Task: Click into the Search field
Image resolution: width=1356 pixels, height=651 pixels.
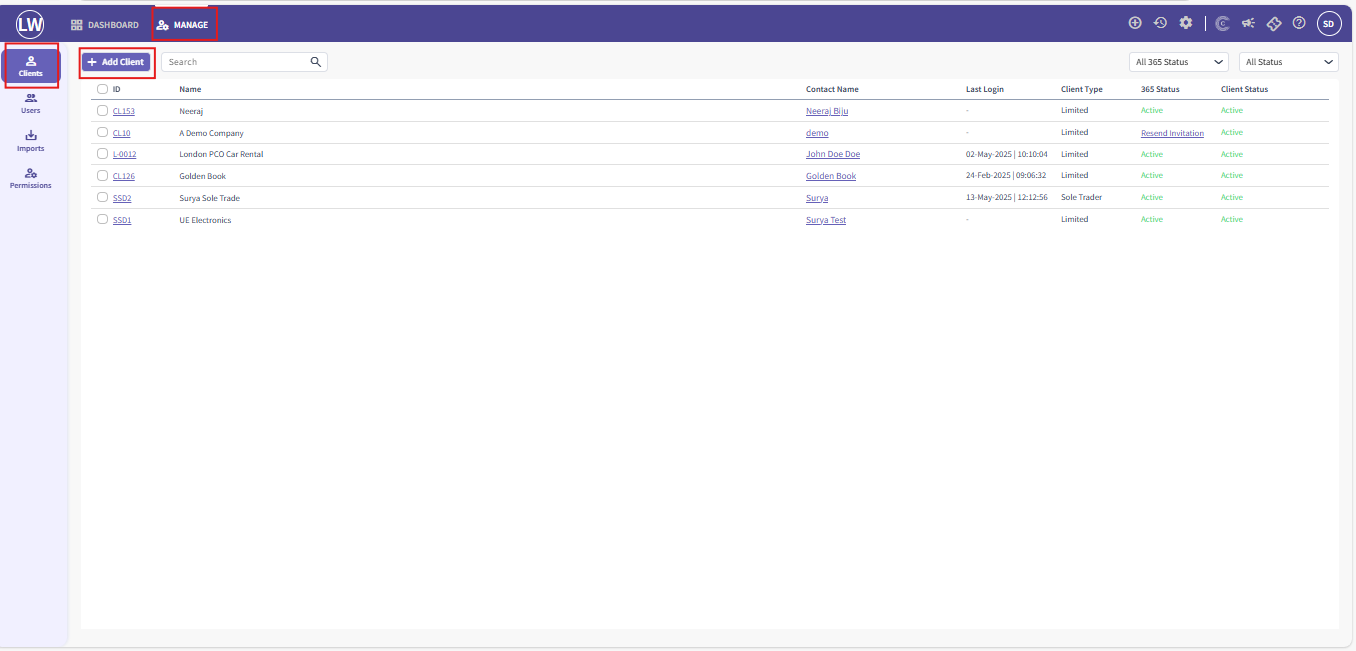Action: click(x=244, y=62)
